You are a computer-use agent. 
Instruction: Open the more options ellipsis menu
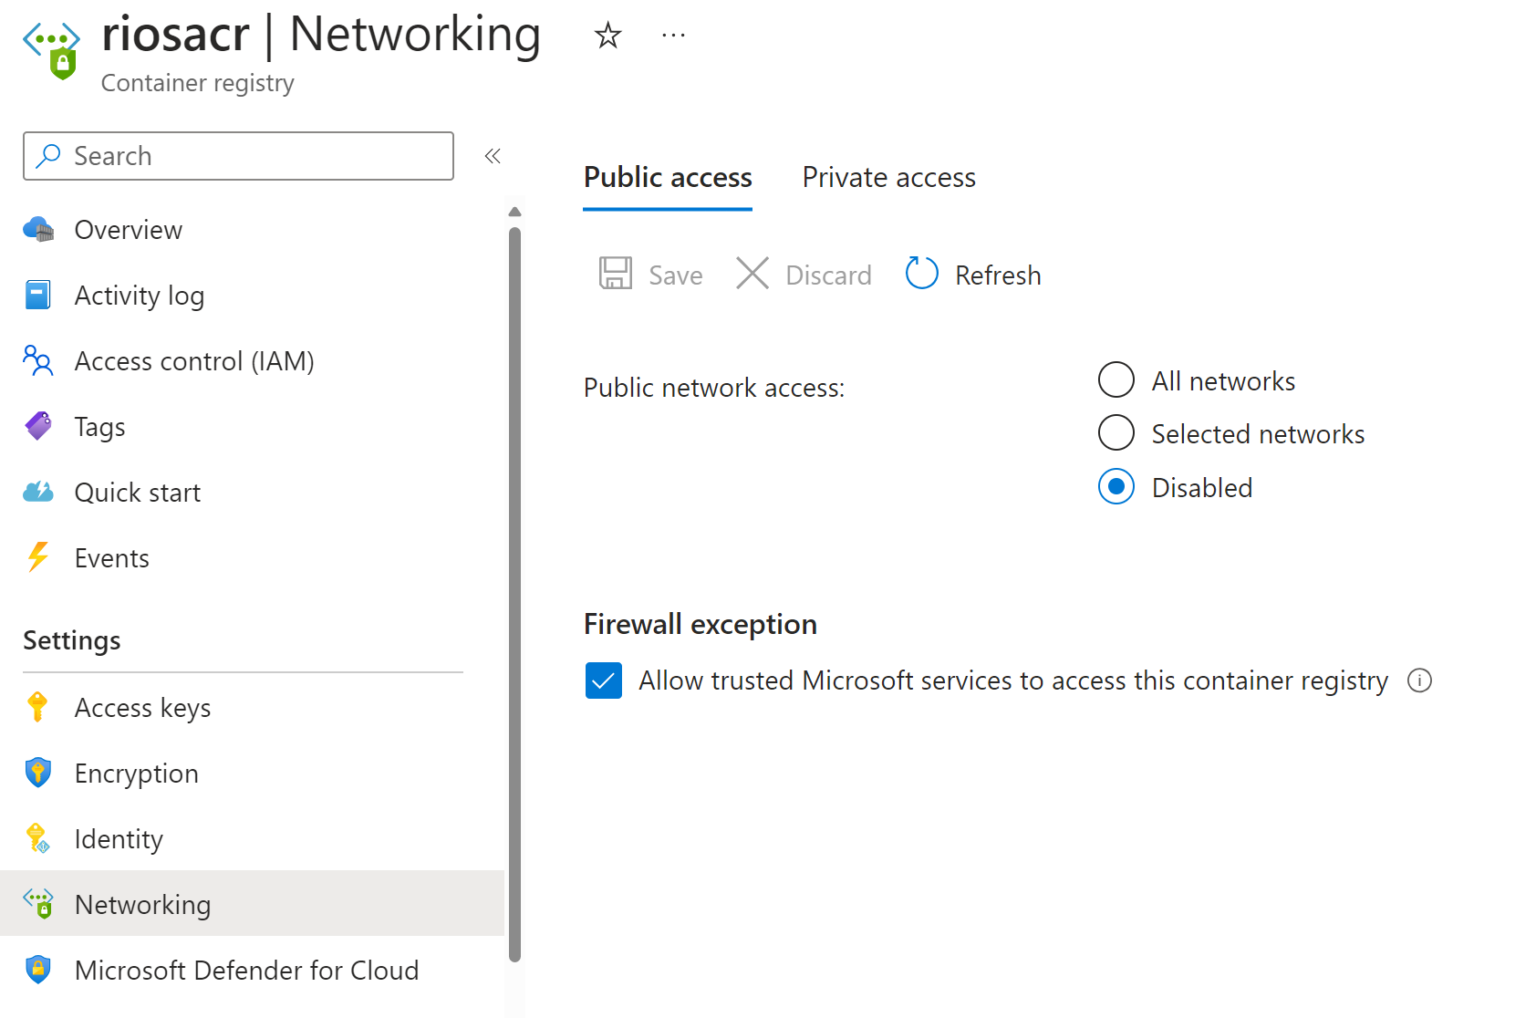click(x=673, y=36)
